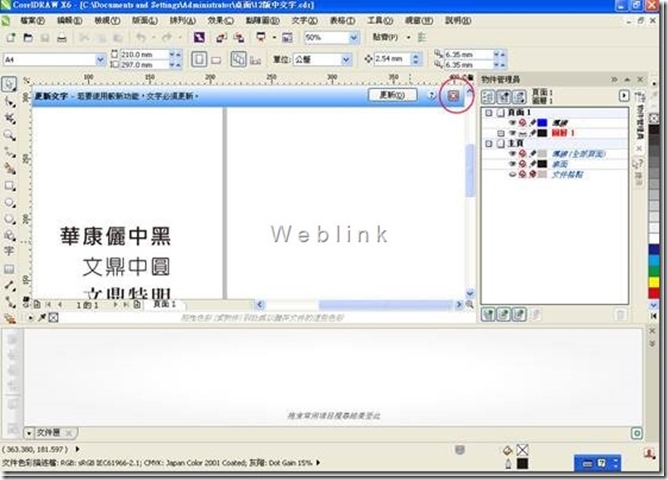Viewport: 668px width, 480px height.
Task: Collapse the 主頁 tree node
Action: click(489, 144)
